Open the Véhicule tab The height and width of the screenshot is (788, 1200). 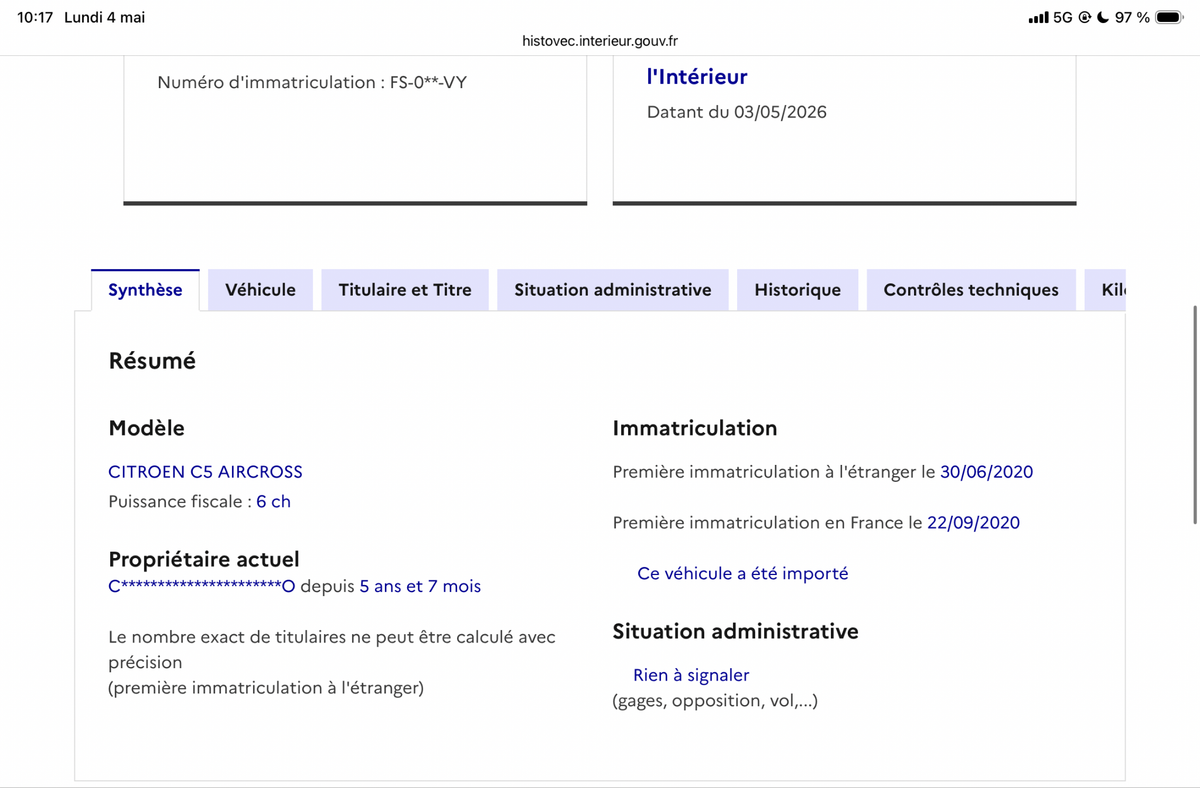(260, 290)
